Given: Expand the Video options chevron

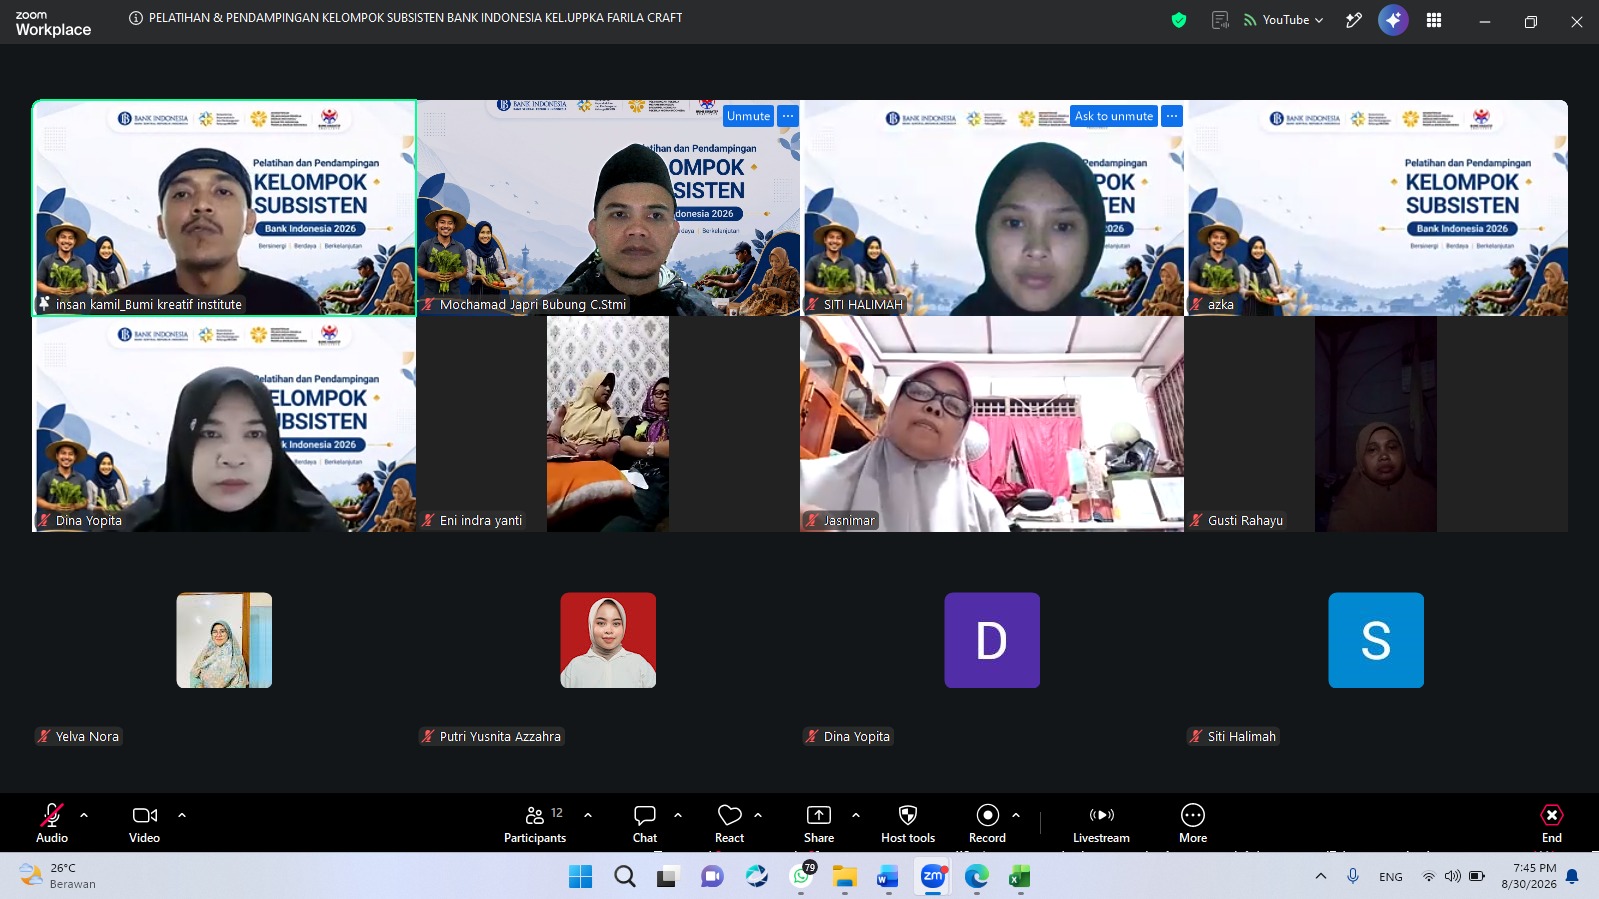Looking at the screenshot, I should pyautogui.click(x=182, y=815).
